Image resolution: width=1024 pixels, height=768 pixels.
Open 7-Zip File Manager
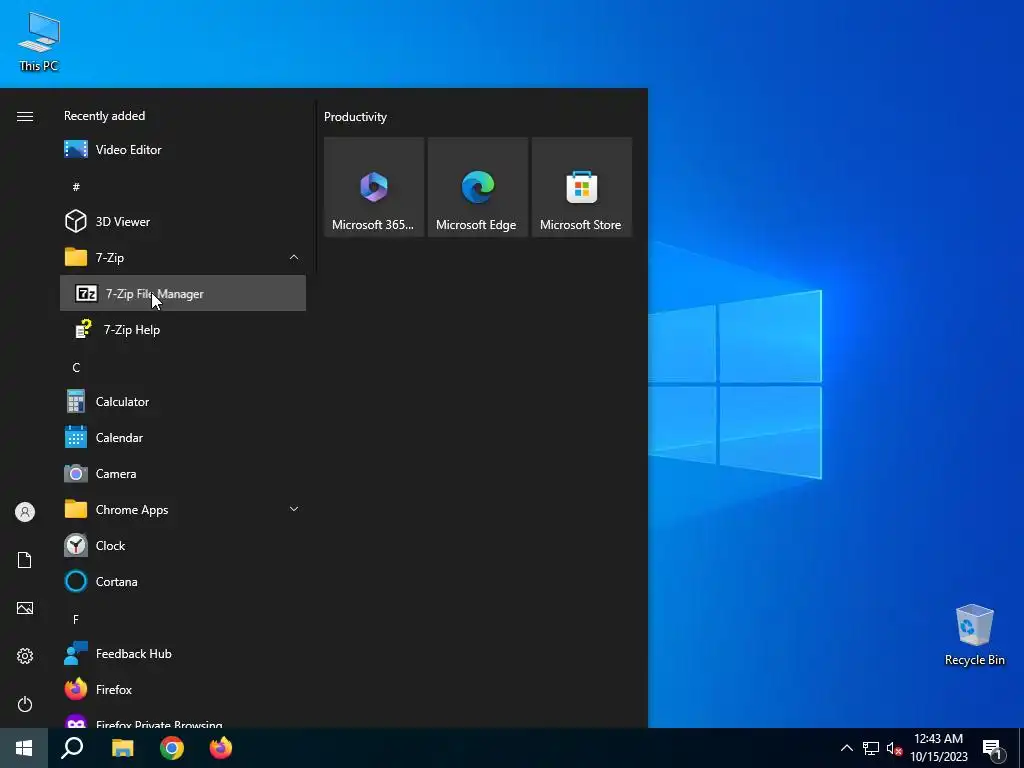[183, 293]
